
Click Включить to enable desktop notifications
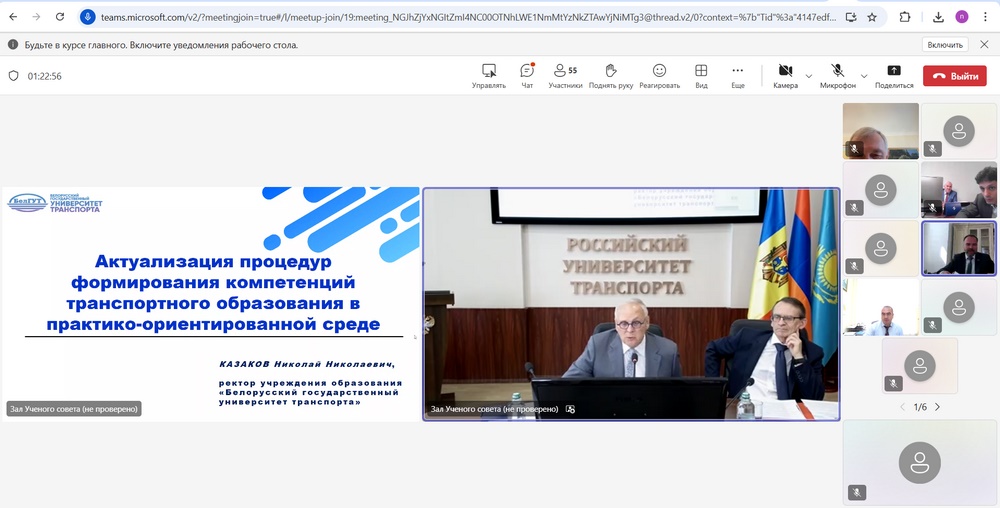coord(945,45)
